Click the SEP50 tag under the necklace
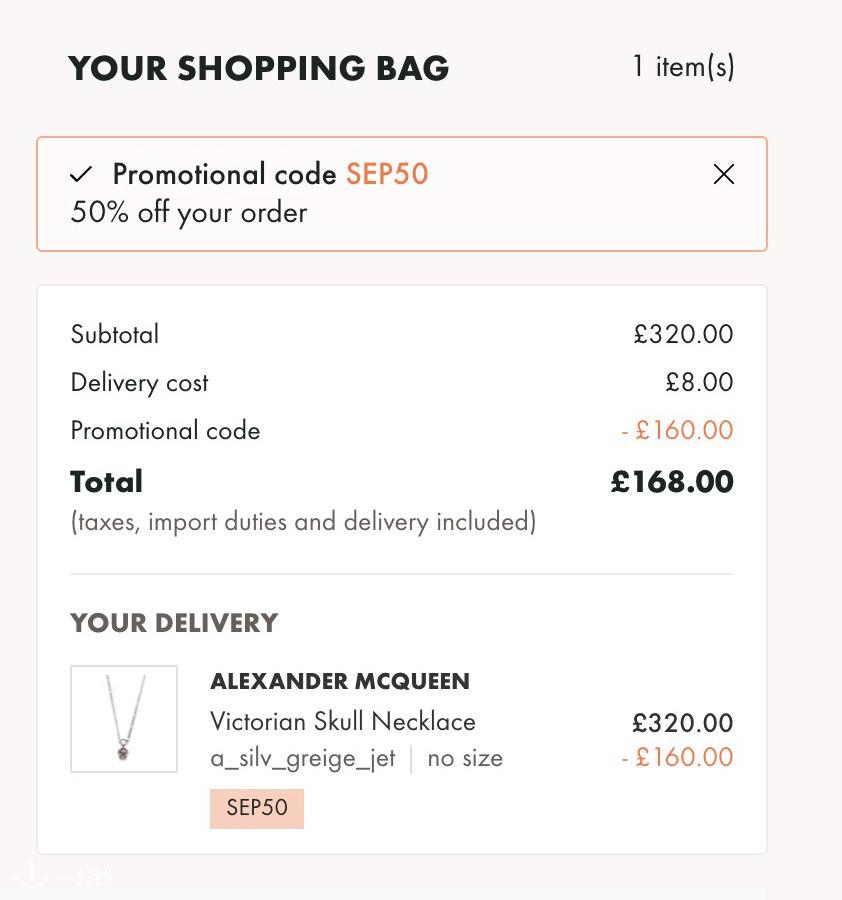 (x=257, y=808)
